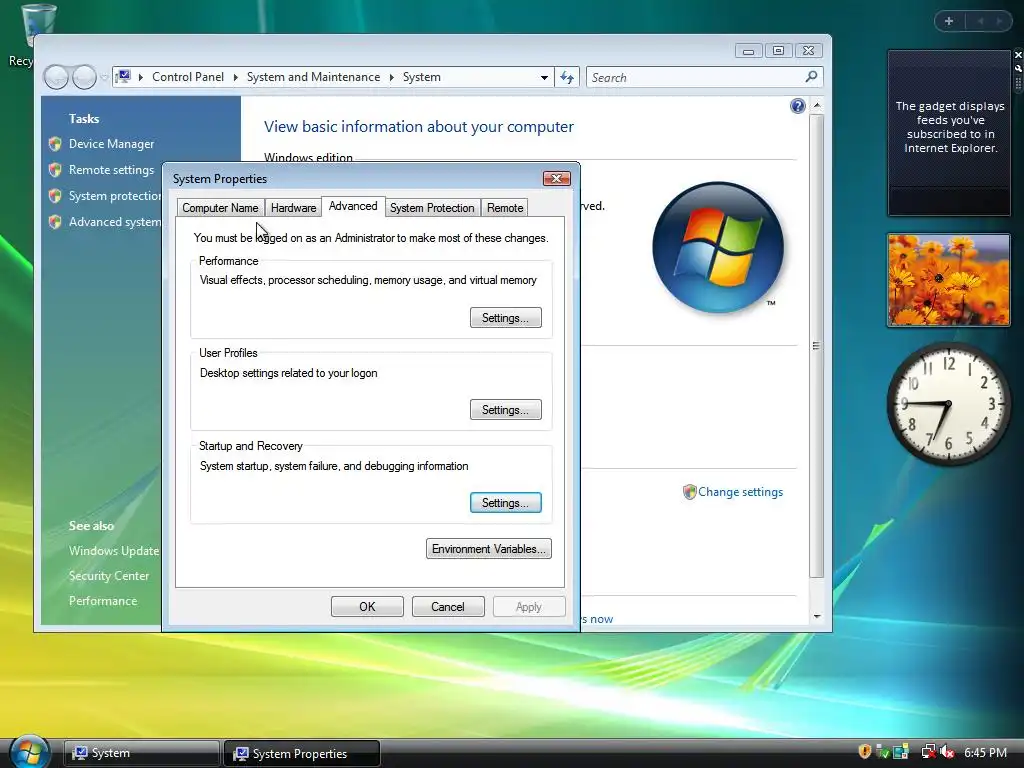This screenshot has height=768, width=1024.
Task: Click the taskbar clock showing 6:45 PM
Action: [x=985, y=752]
